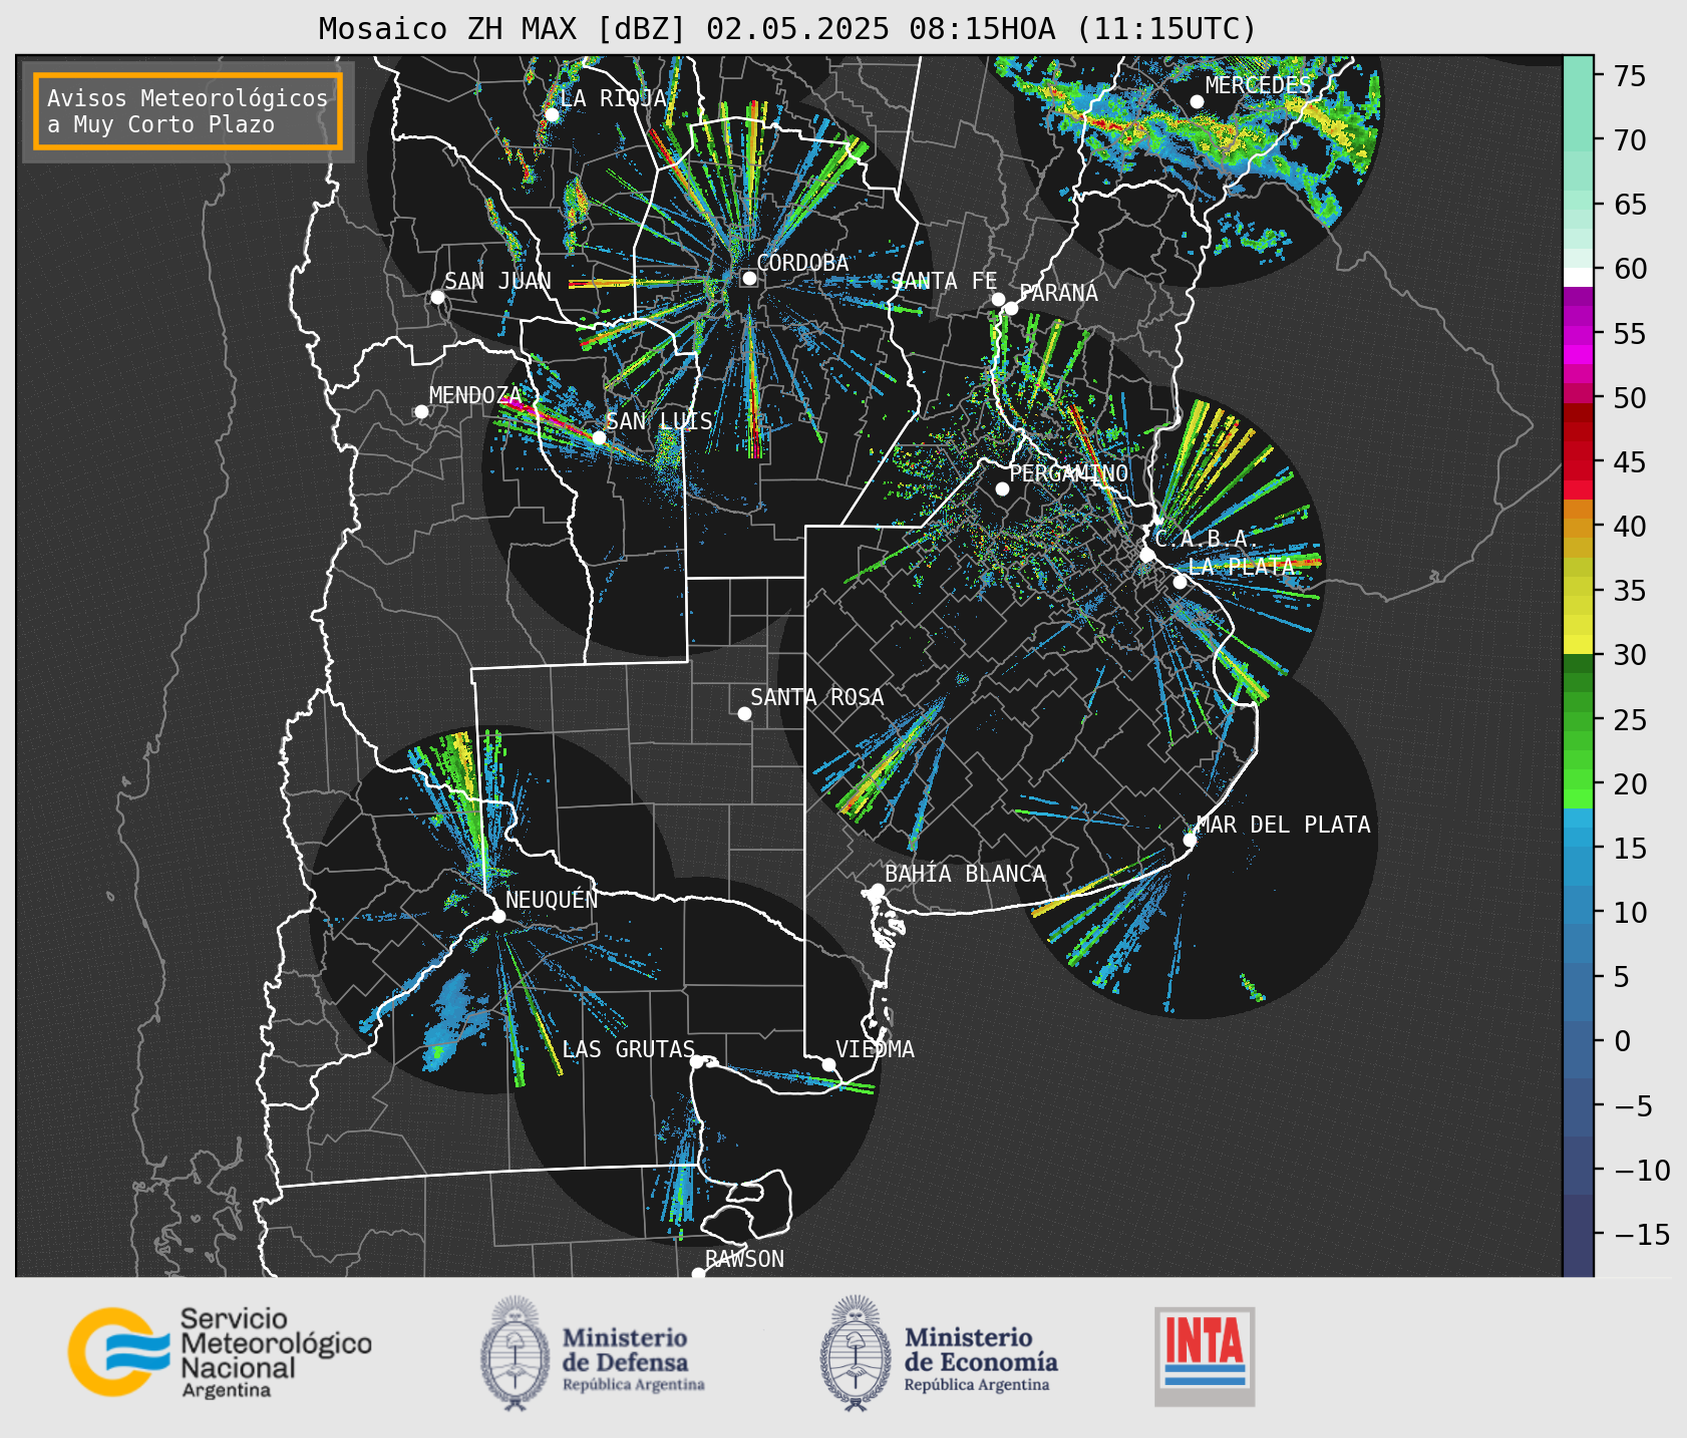
Task: Click the 75 dBZ label on the color scale
Action: pyautogui.click(x=1629, y=76)
